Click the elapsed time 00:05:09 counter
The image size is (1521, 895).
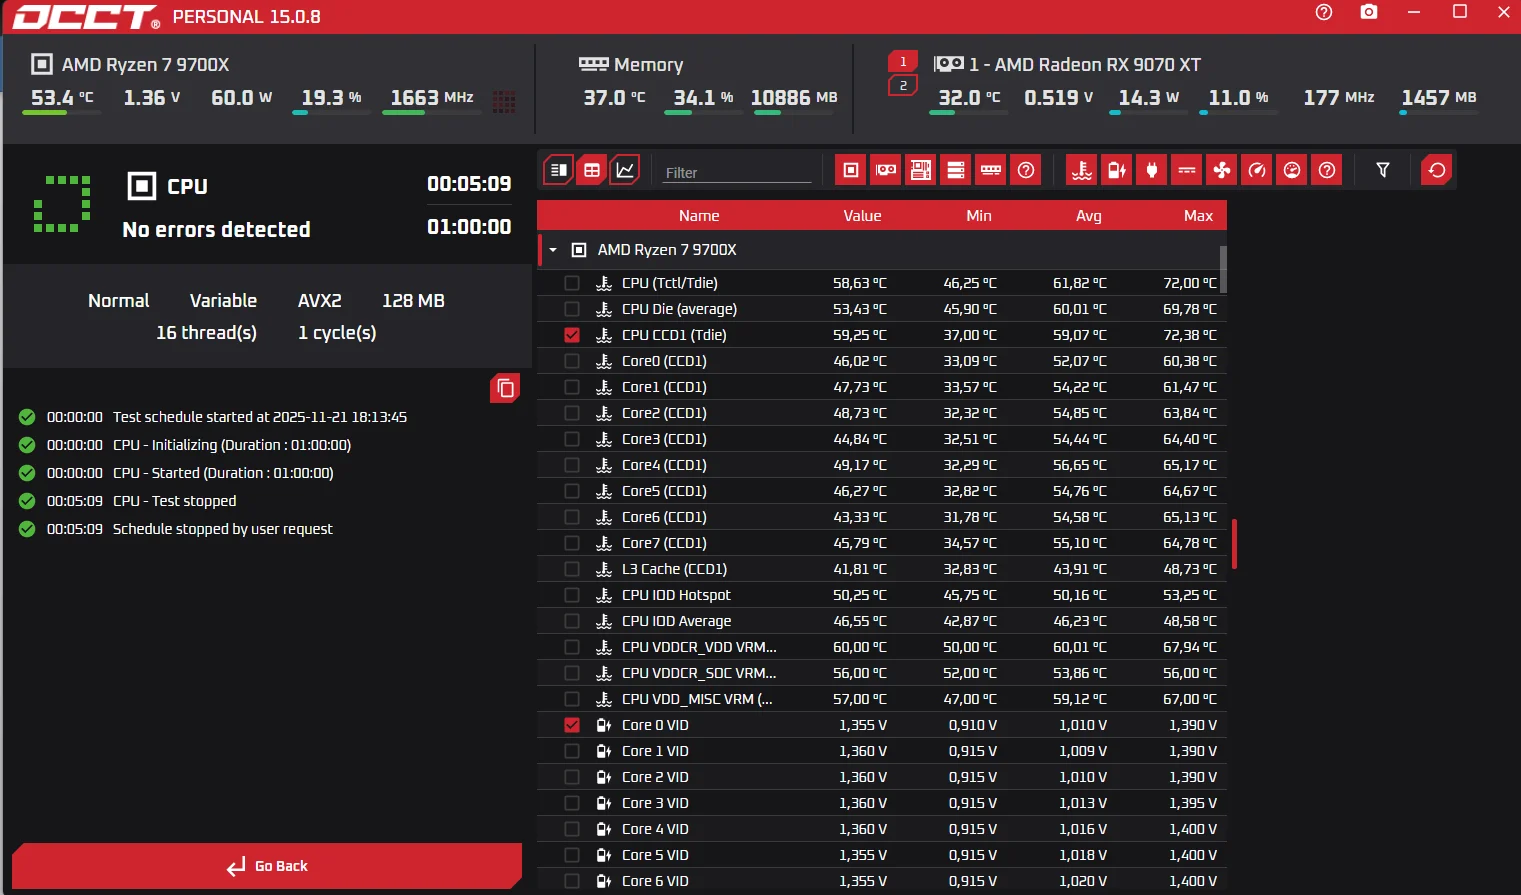[x=469, y=184]
